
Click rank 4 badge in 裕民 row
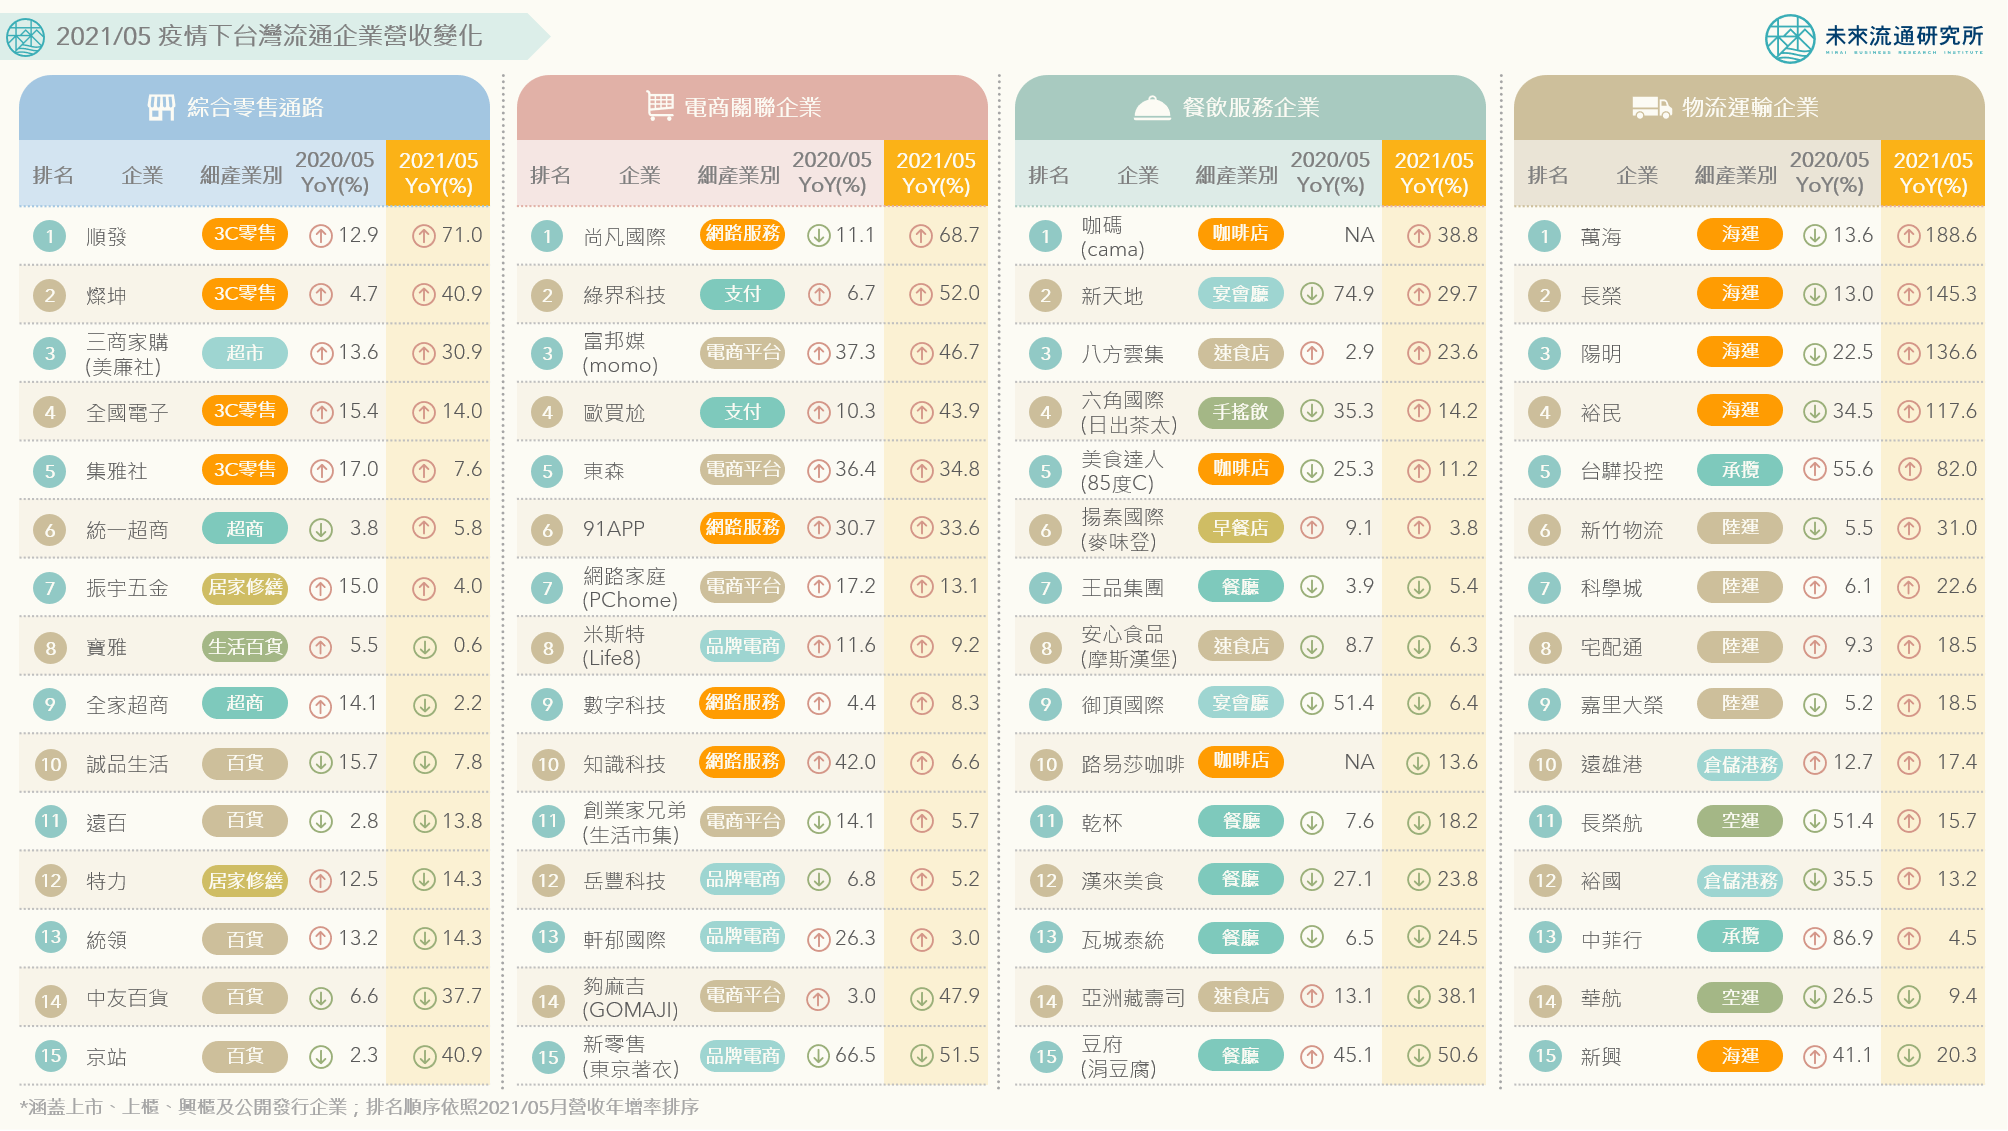click(x=1544, y=412)
